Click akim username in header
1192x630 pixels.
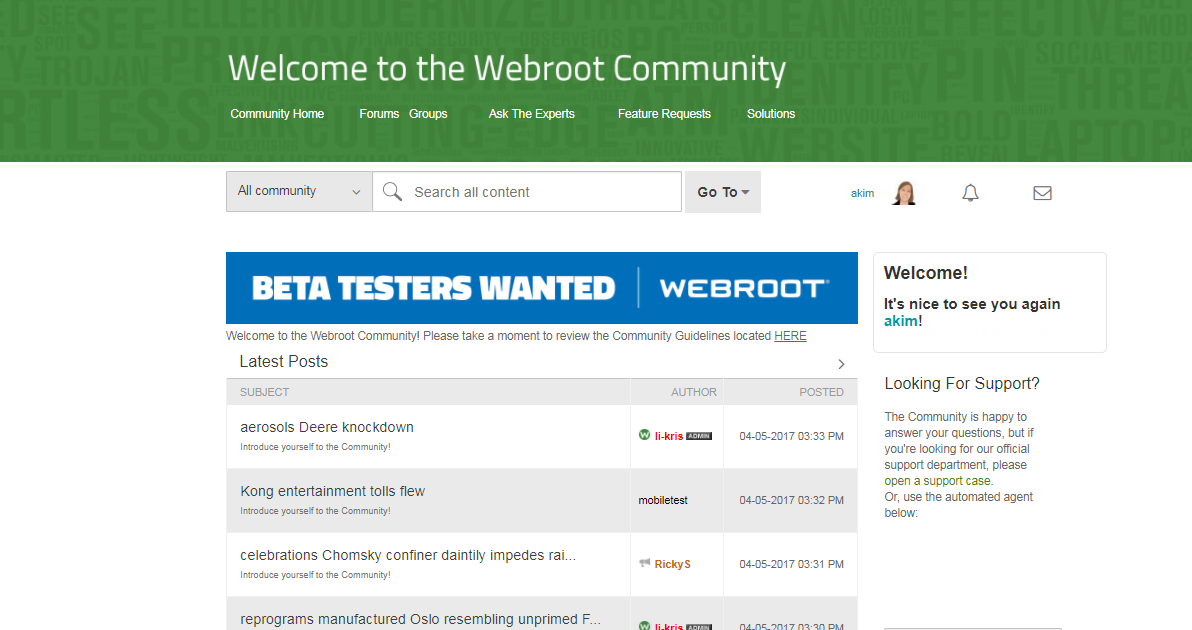[x=862, y=193]
